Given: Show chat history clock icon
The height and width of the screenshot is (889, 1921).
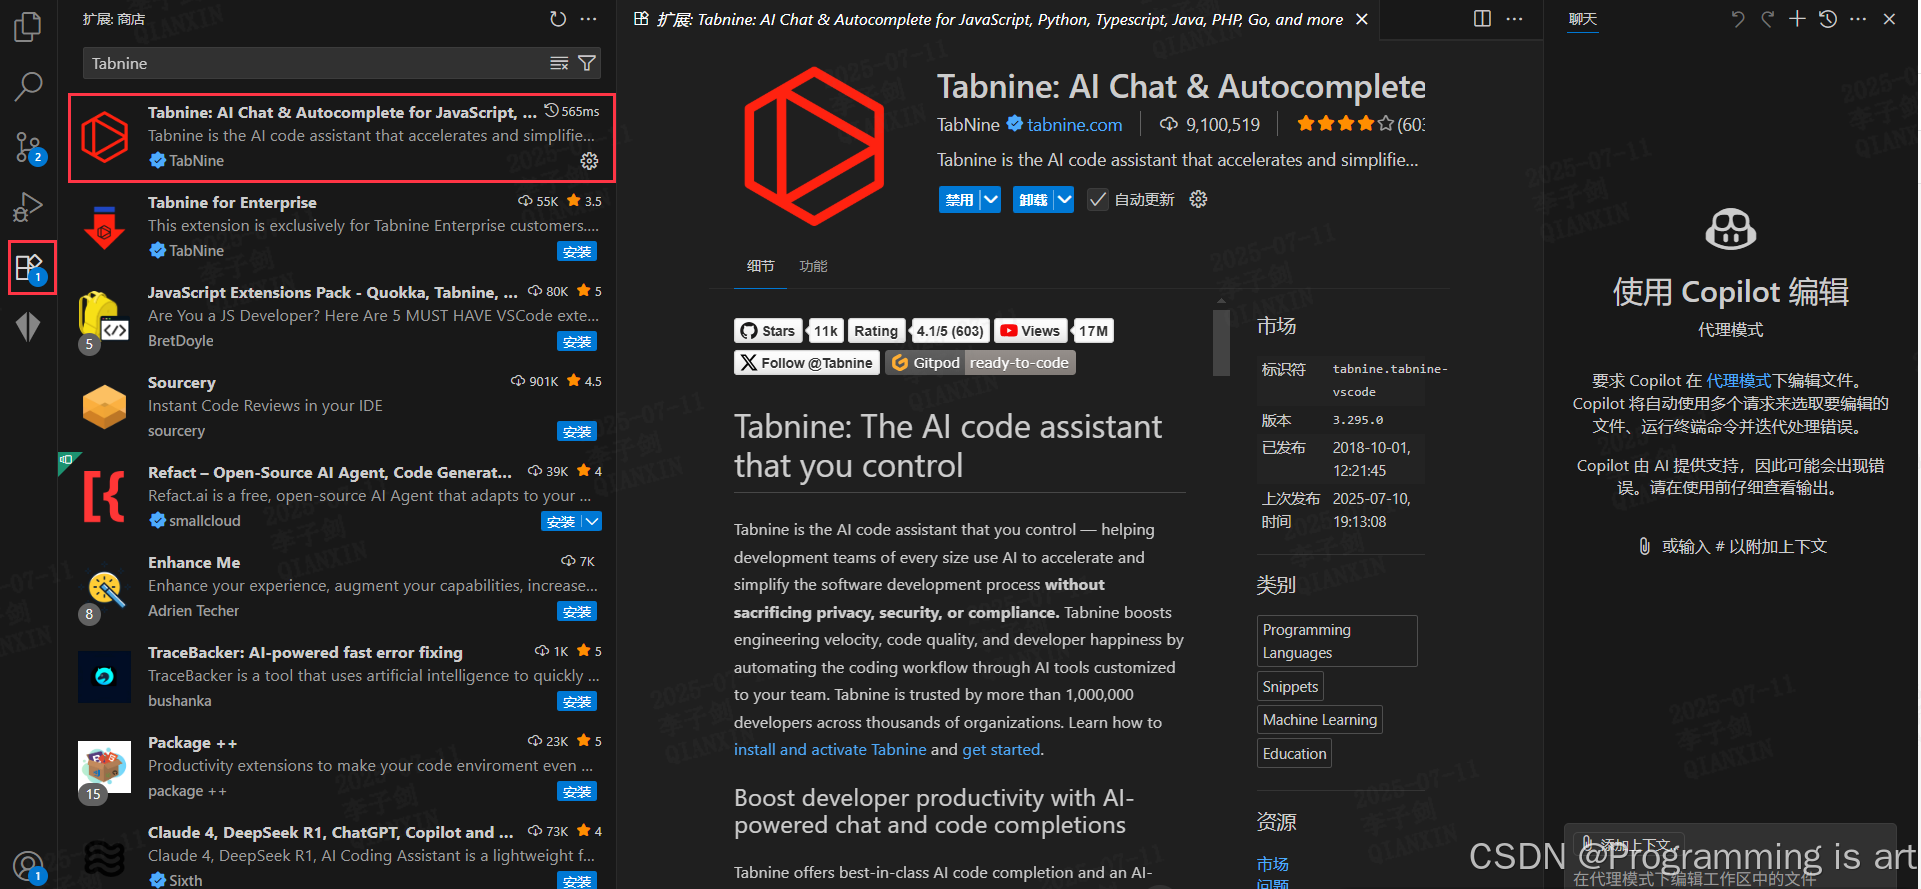Looking at the screenshot, I should pyautogui.click(x=1827, y=19).
